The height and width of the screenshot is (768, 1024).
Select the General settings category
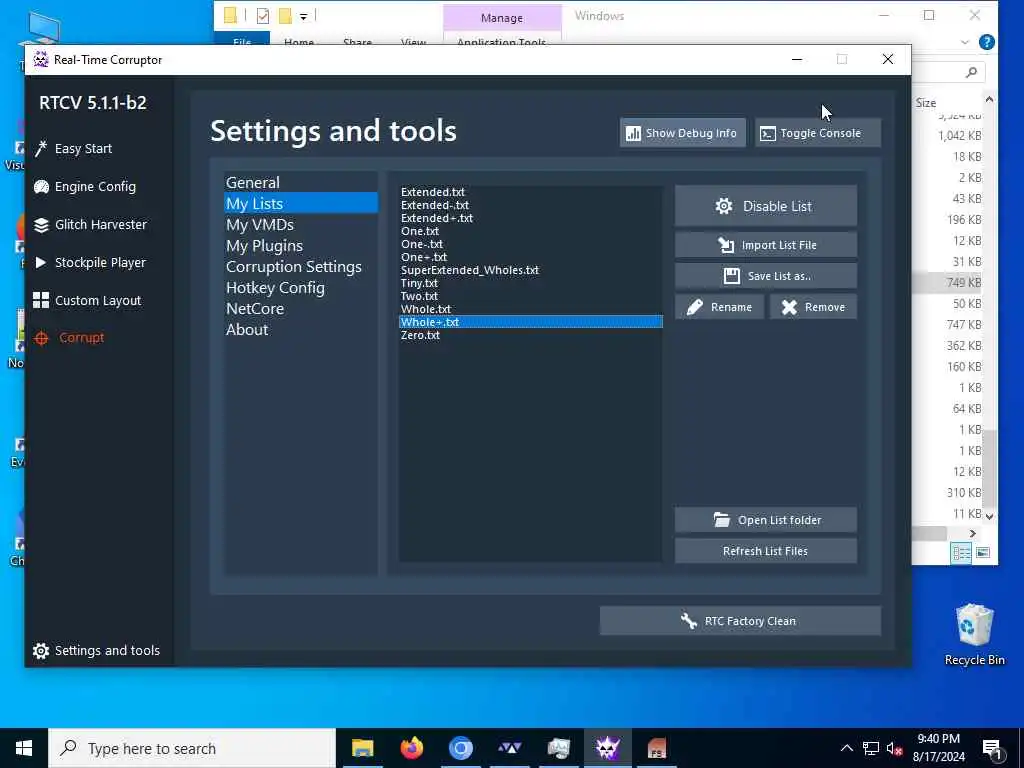click(x=300, y=183)
